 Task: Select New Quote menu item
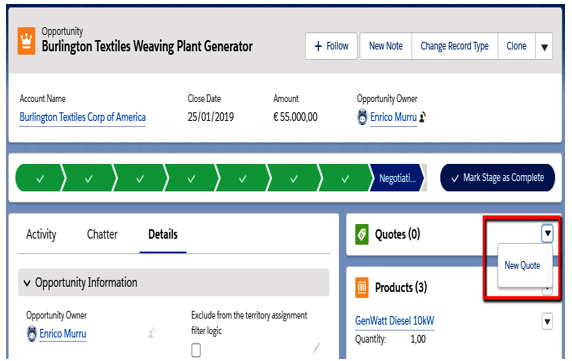coord(522,265)
